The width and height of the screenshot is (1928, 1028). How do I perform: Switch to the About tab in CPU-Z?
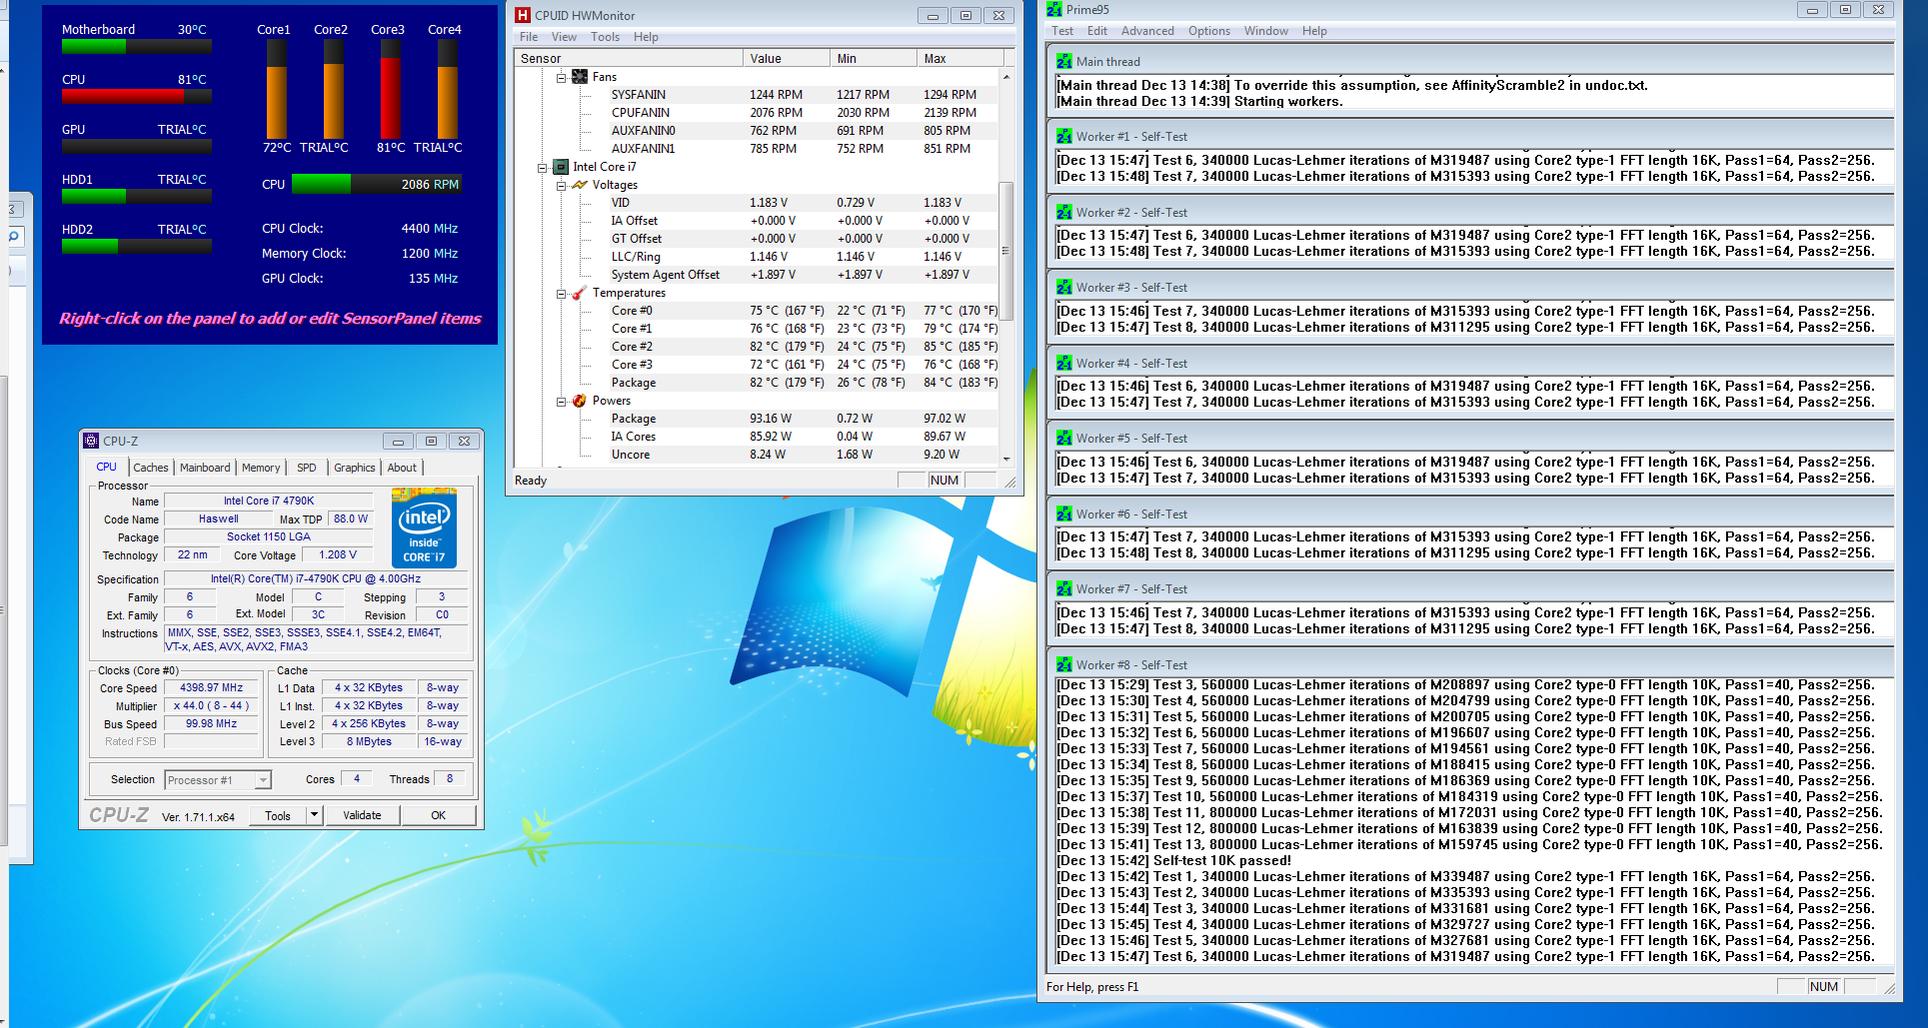(x=402, y=467)
